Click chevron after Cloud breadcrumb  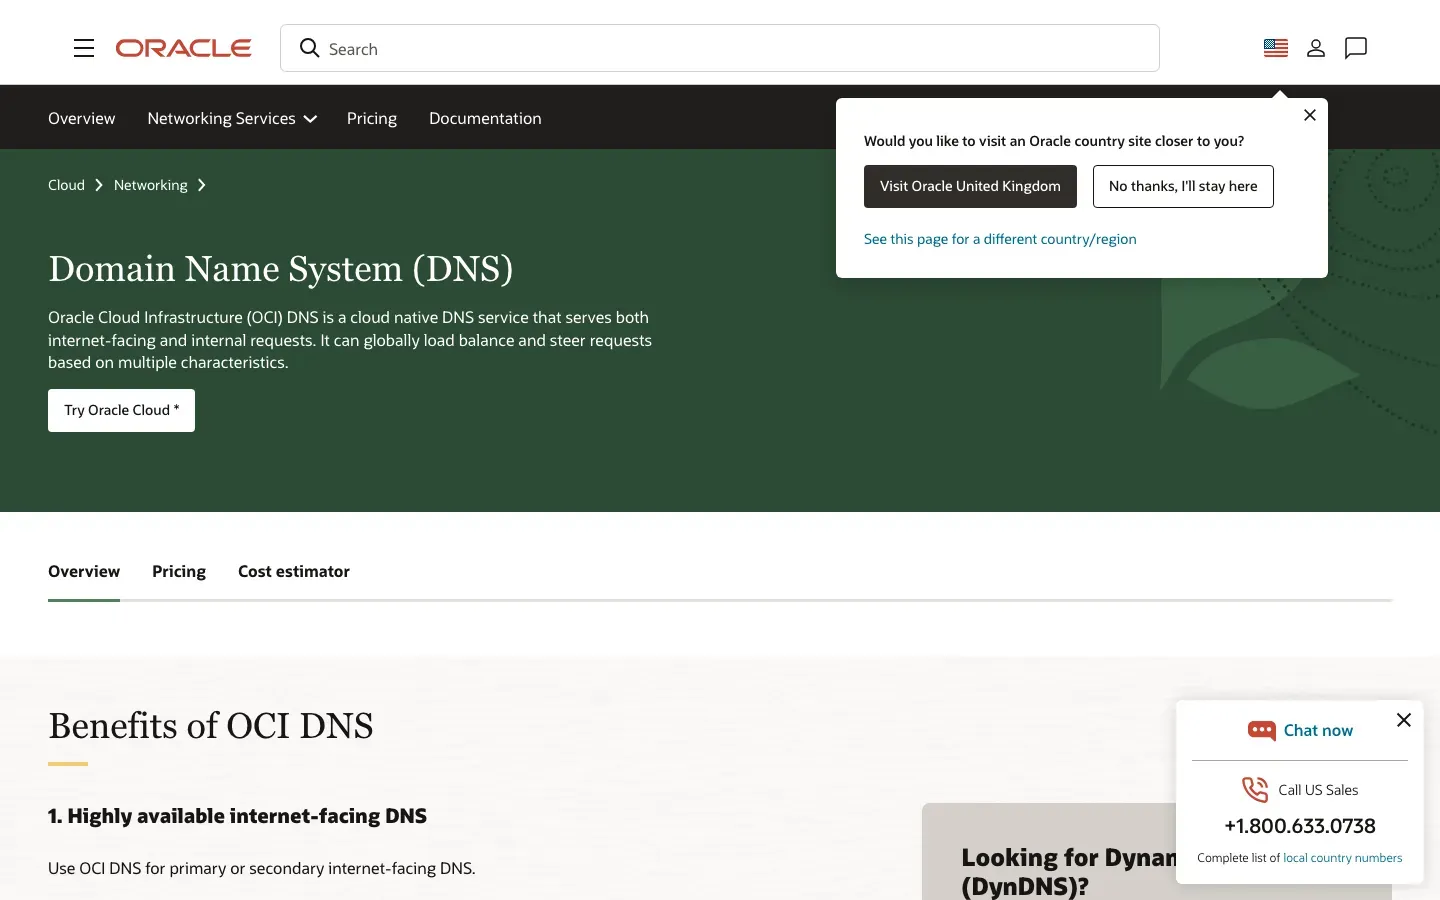[99, 185]
